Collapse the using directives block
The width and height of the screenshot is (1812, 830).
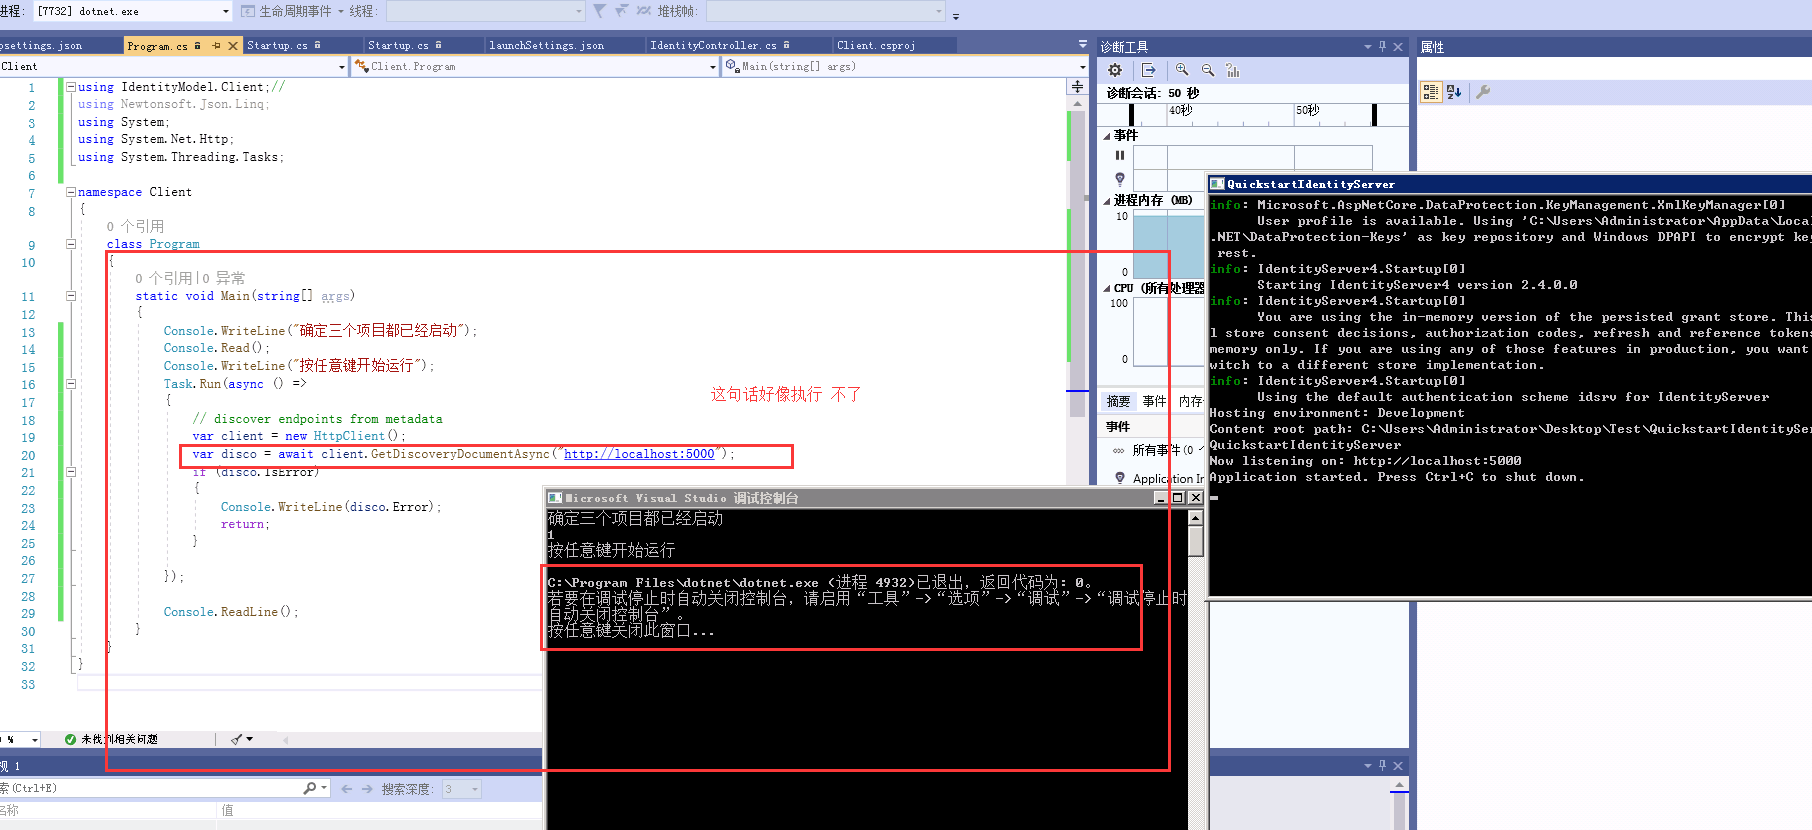71,87
